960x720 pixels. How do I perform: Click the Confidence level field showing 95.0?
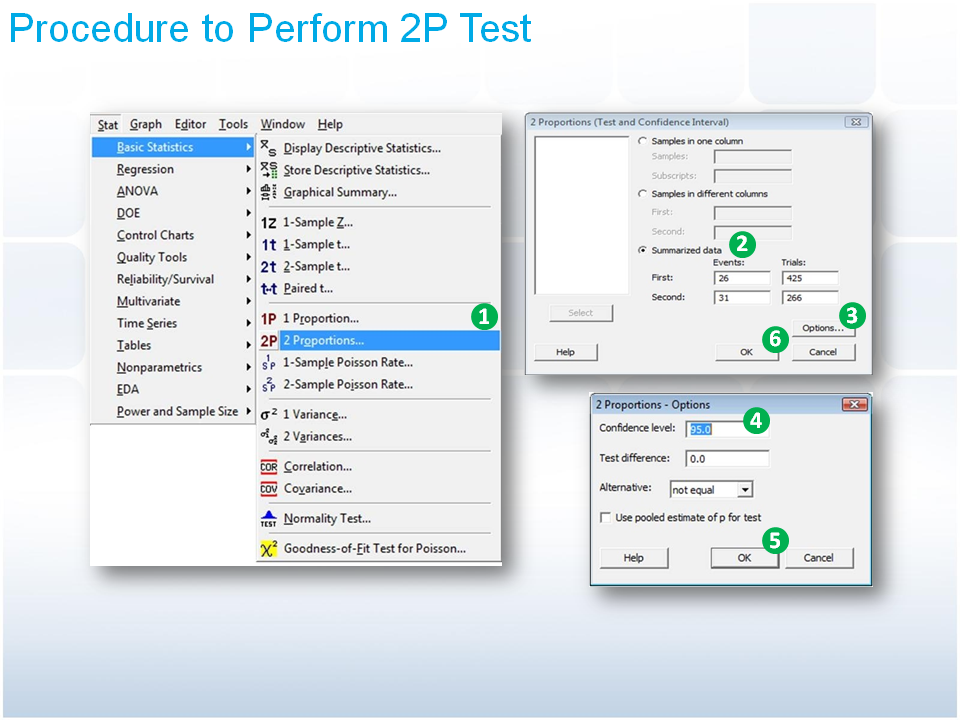tap(726, 429)
